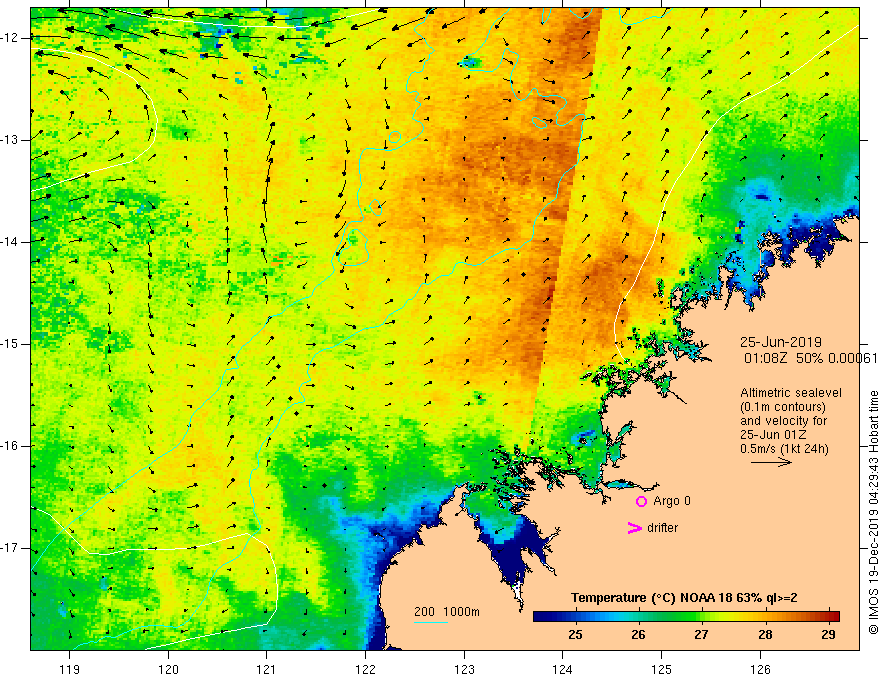Click the longitude axis label '126'
Image resolution: width=880 pixels, height=680 pixels.
tap(760, 669)
